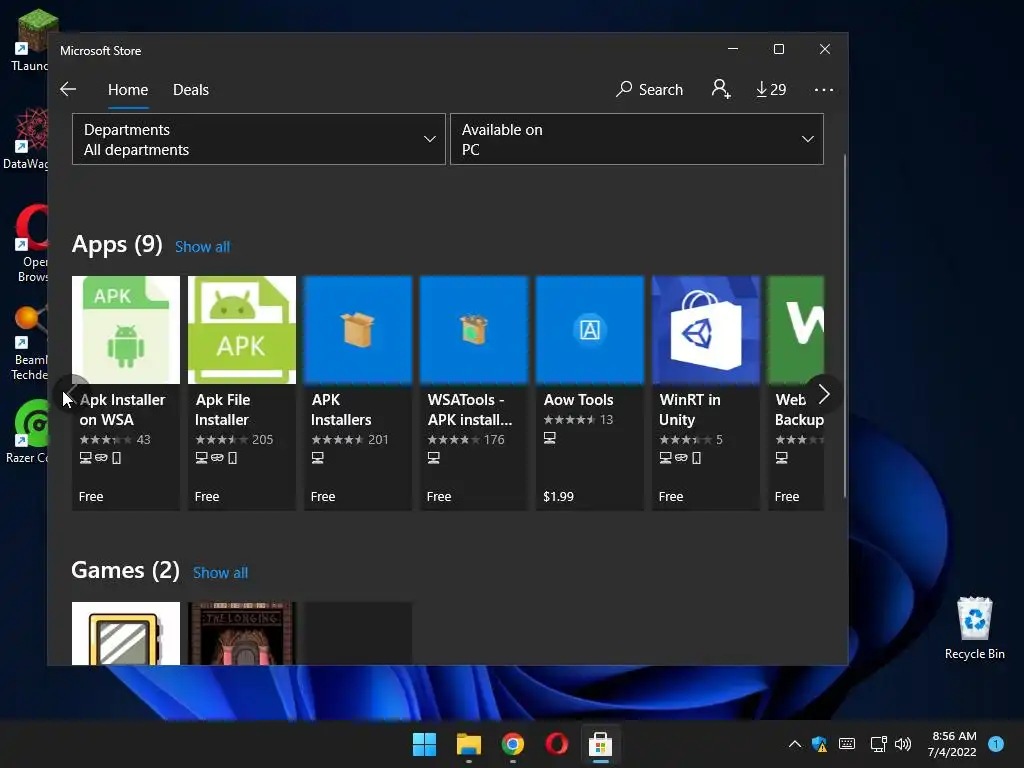Open the touch keyboard tray icon
The width and height of the screenshot is (1024, 768).
click(x=847, y=744)
